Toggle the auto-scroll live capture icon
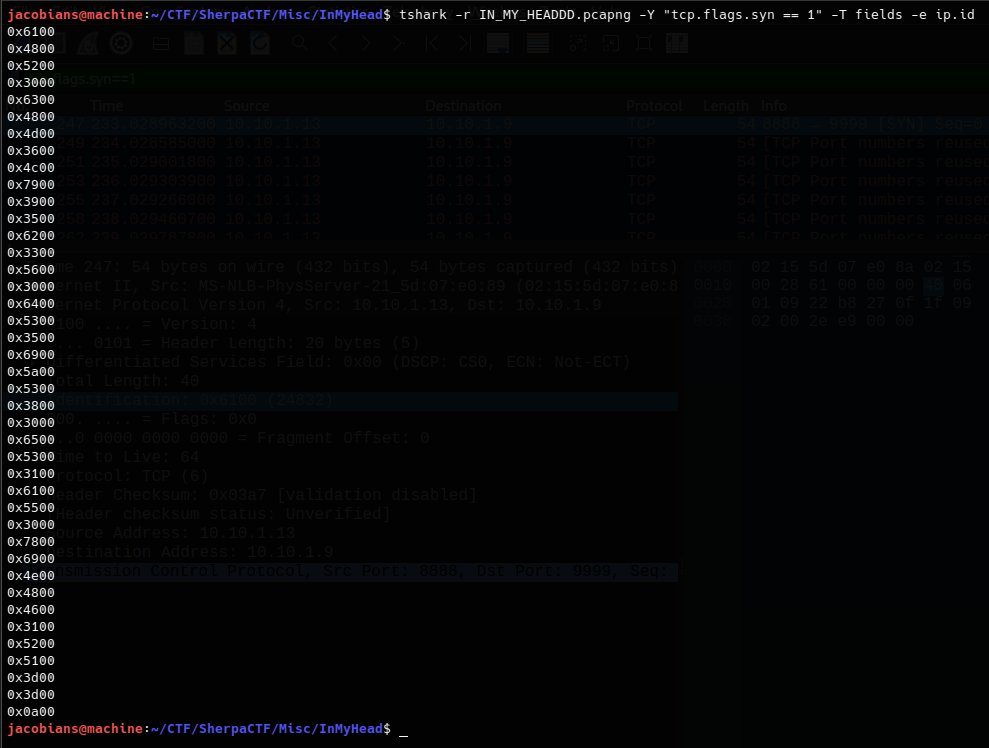Viewport: 989px width, 748px height. coord(498,43)
